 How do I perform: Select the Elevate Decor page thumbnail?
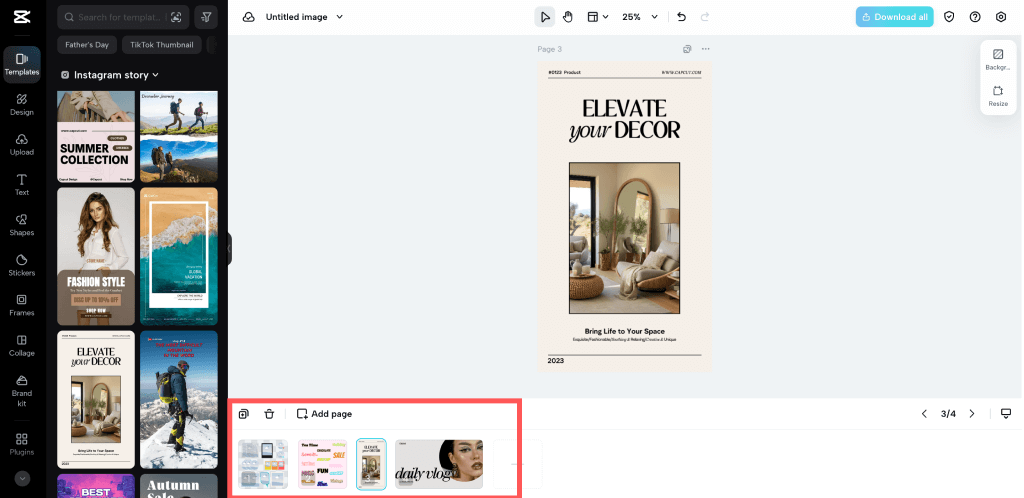click(371, 464)
